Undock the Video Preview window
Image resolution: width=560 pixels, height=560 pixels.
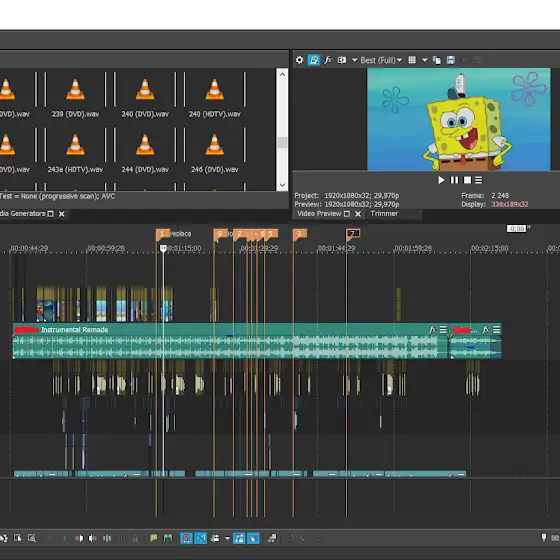[x=346, y=214]
